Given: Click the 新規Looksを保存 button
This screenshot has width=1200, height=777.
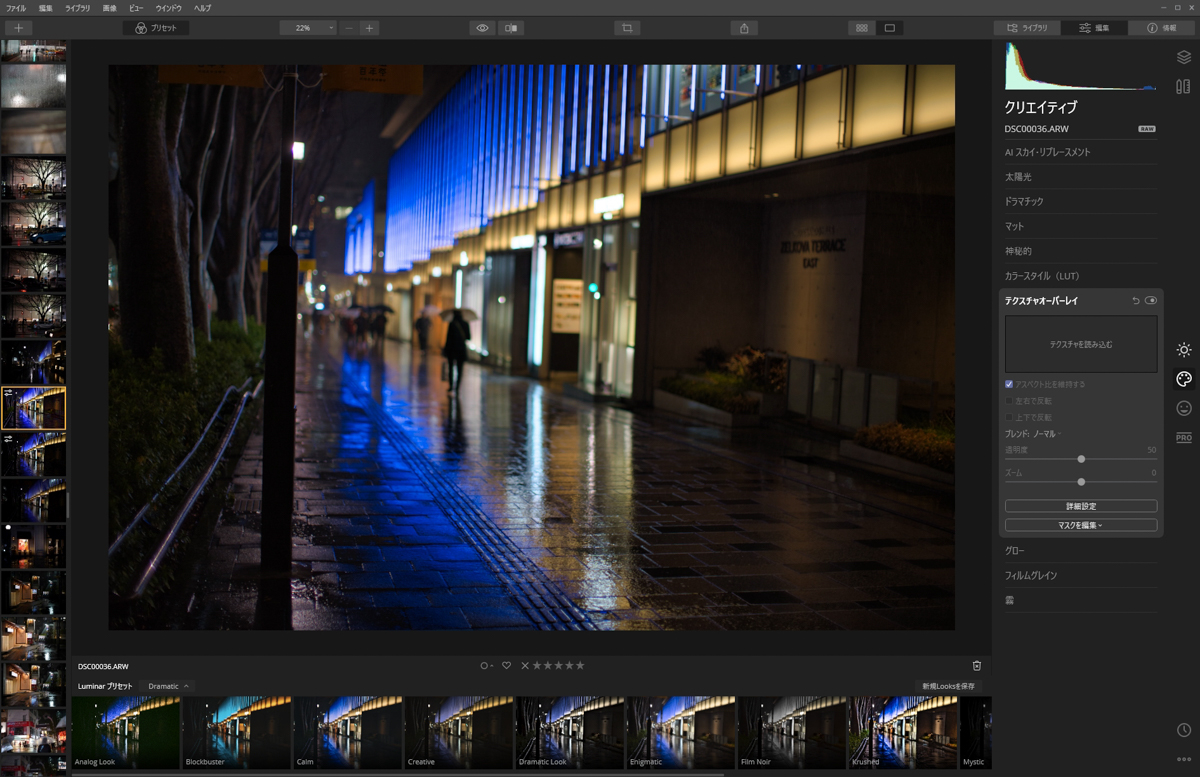Looking at the screenshot, I should (x=948, y=686).
